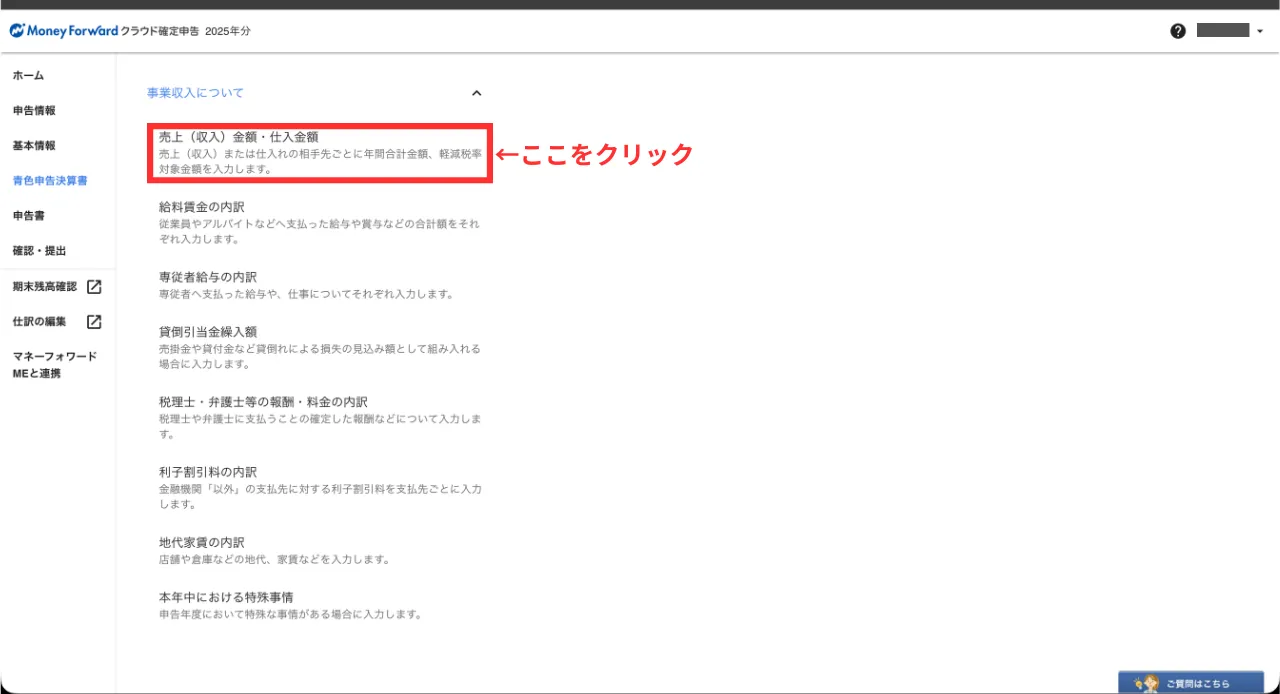Select 専従者給与の内訳 item
Viewport: 1280px width, 694px height.
coord(208,277)
